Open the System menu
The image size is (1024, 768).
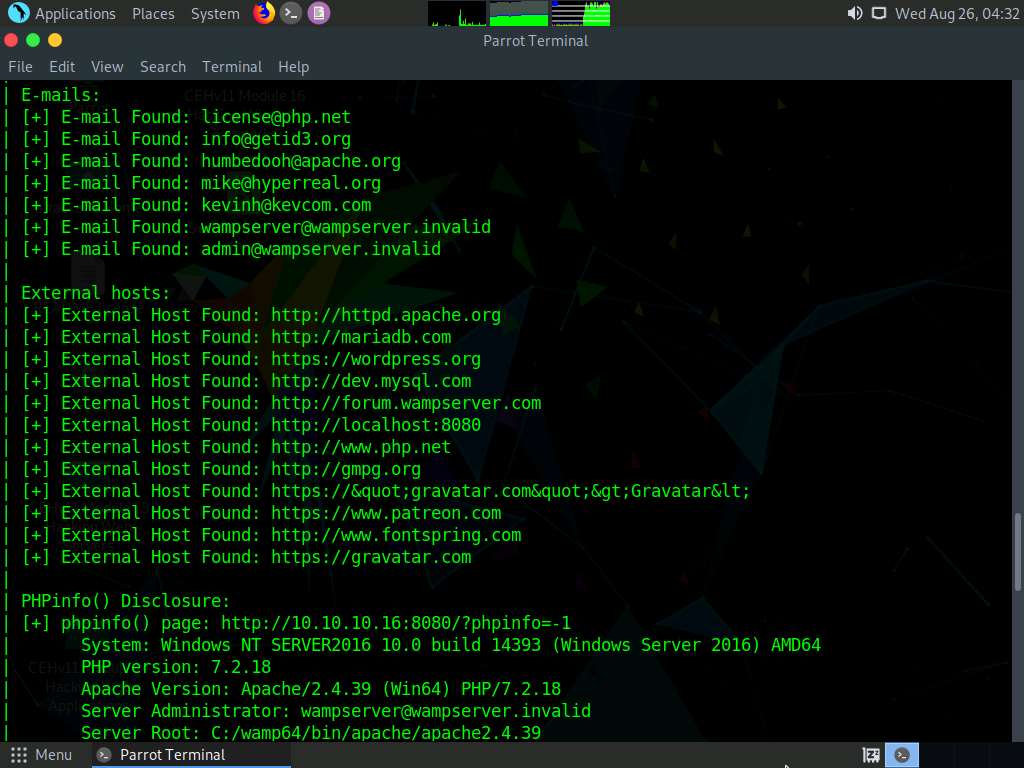[x=215, y=14]
